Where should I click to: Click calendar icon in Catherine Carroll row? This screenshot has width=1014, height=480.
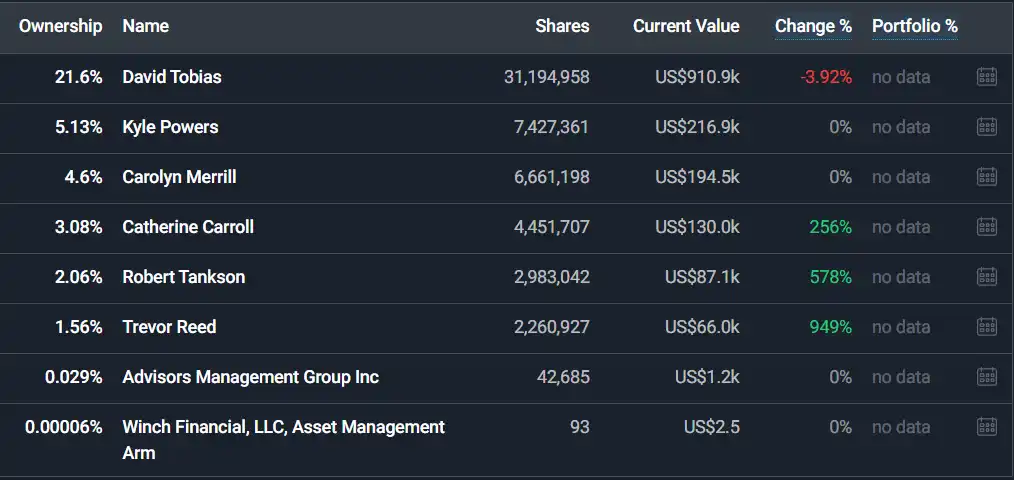coord(986,227)
